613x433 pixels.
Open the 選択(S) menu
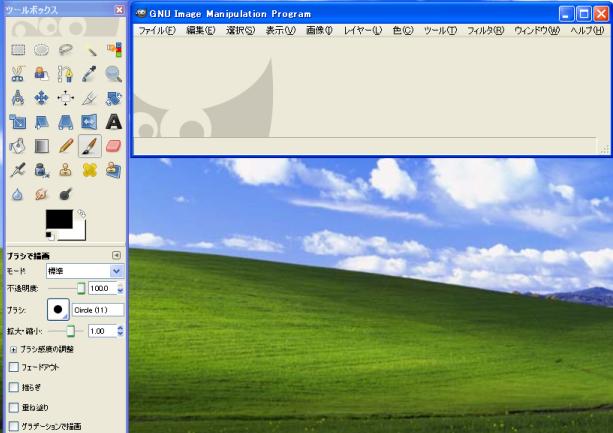pyautogui.click(x=240, y=30)
